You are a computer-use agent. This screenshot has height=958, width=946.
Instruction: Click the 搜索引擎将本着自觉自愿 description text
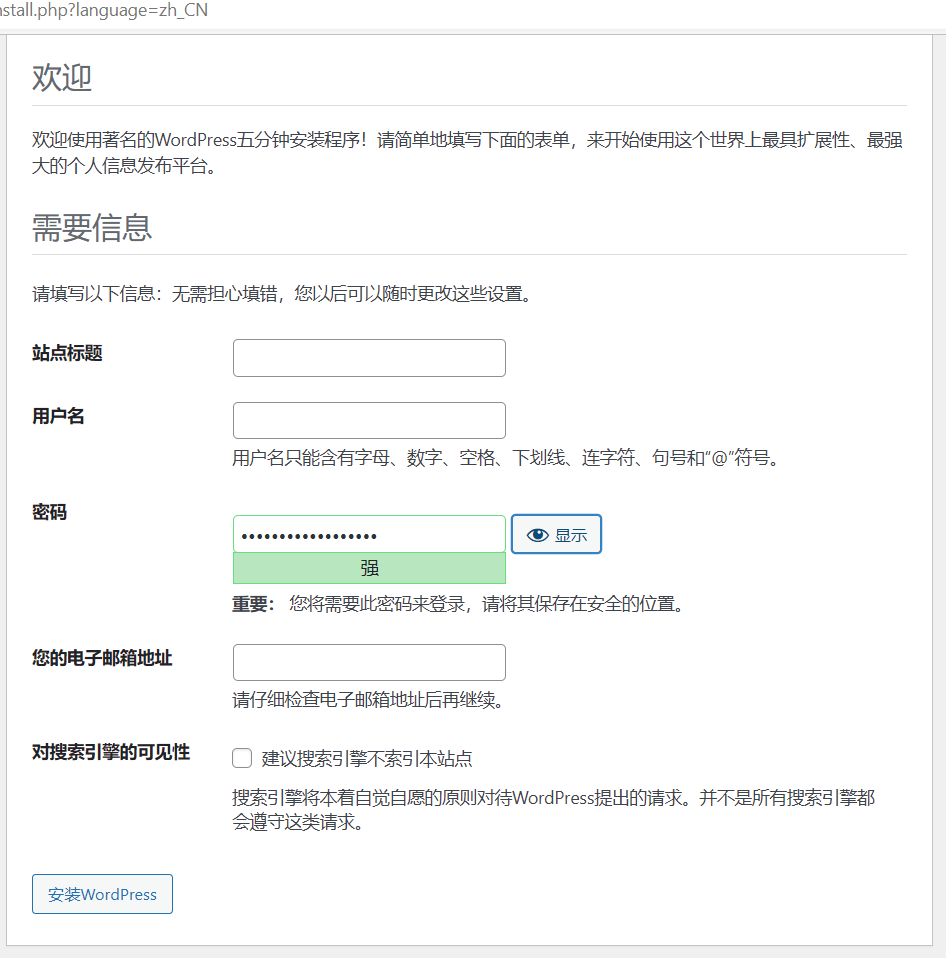554,810
